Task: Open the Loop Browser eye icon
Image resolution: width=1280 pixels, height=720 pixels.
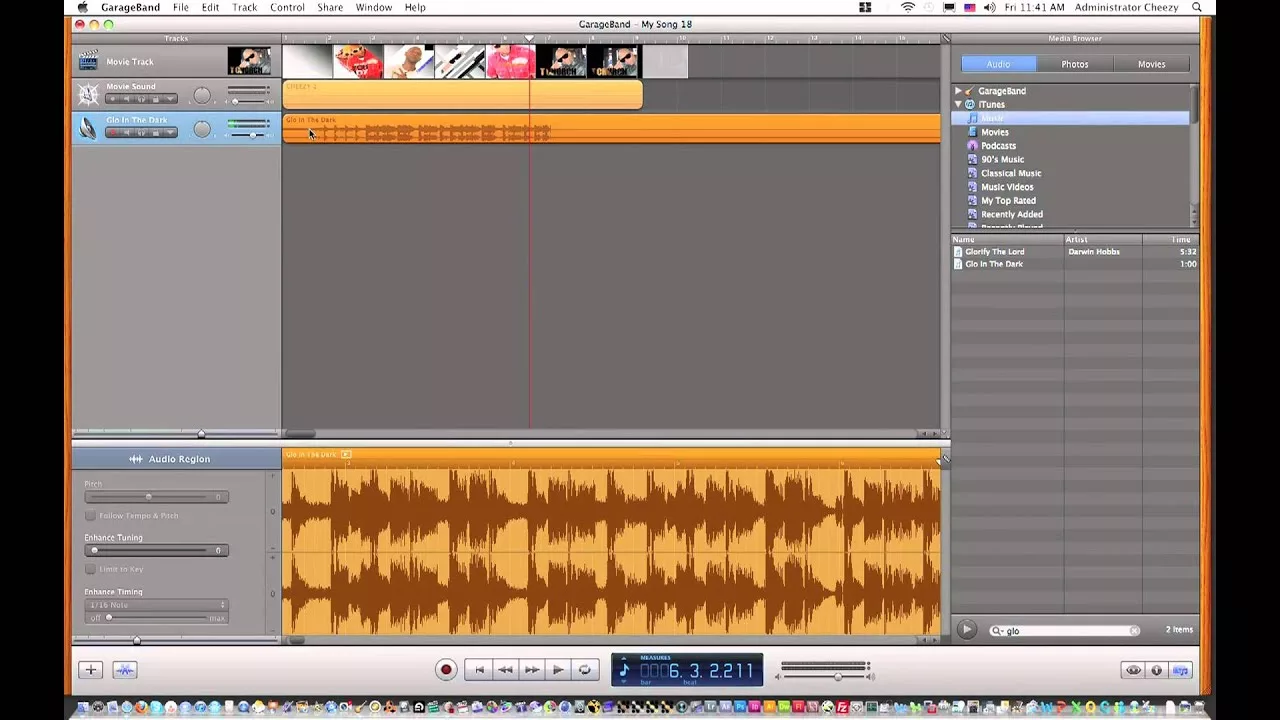Action: click(x=1131, y=670)
